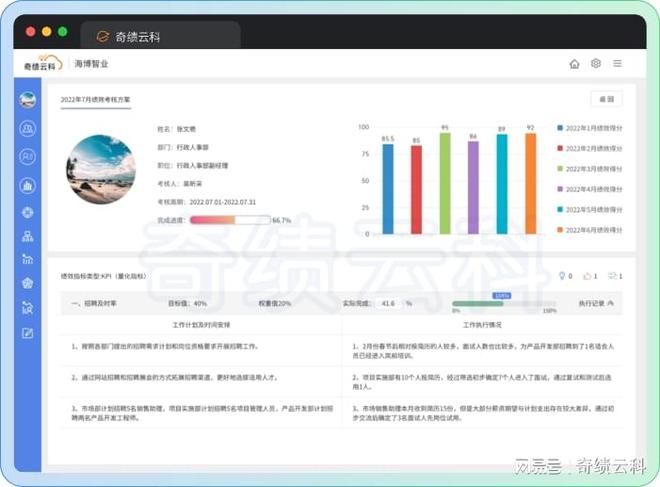Open the trend bar chart sidebar icon
The image size is (660, 487).
[28, 259]
